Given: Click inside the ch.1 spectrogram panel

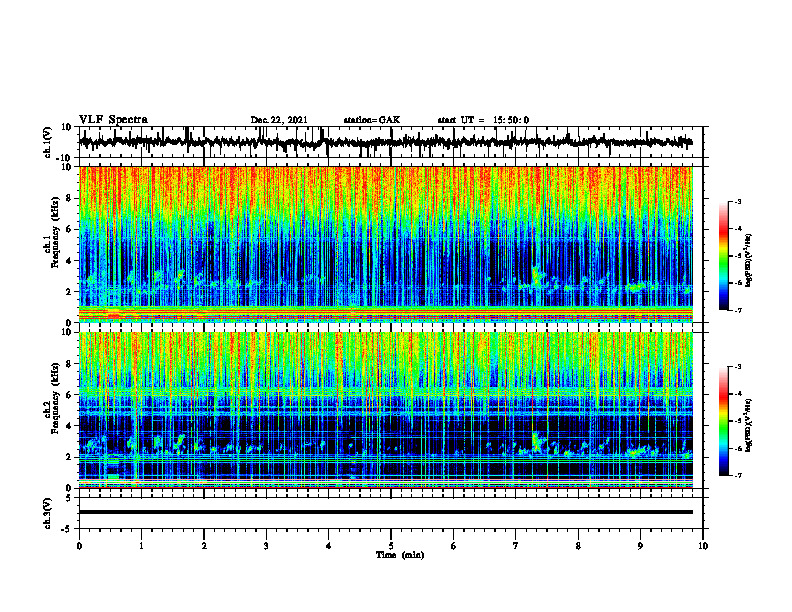Looking at the screenshot, I should (x=385, y=244).
